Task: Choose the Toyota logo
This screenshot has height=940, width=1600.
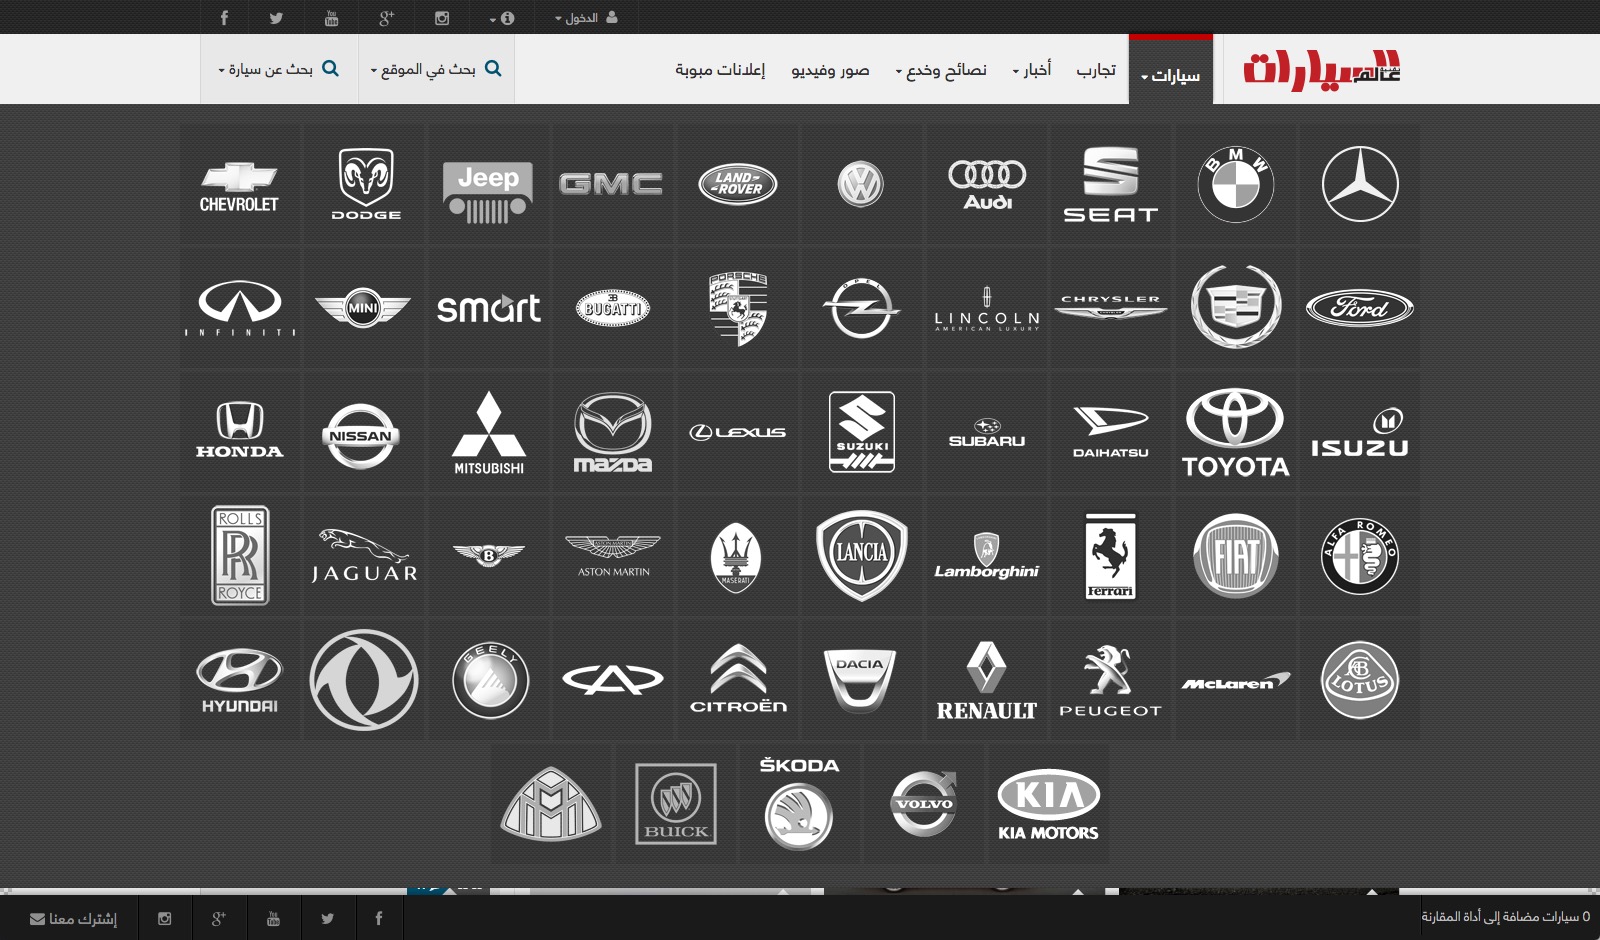Action: tap(1235, 432)
